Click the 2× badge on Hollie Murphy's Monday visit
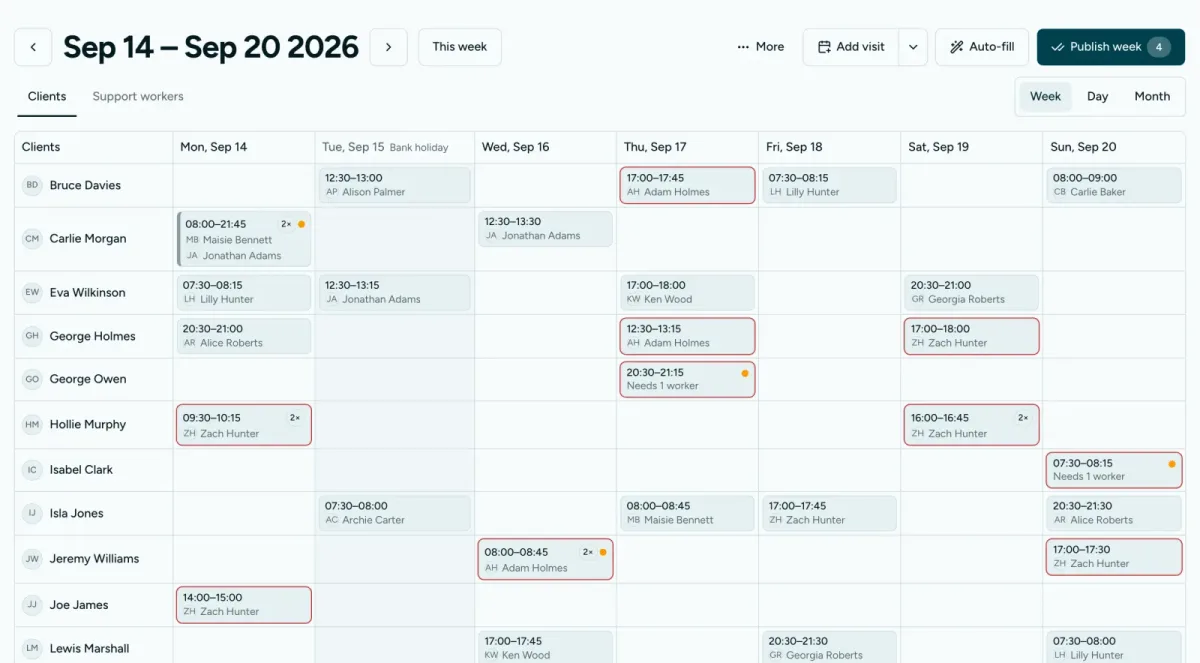The width and height of the screenshot is (1200, 663). 295,418
